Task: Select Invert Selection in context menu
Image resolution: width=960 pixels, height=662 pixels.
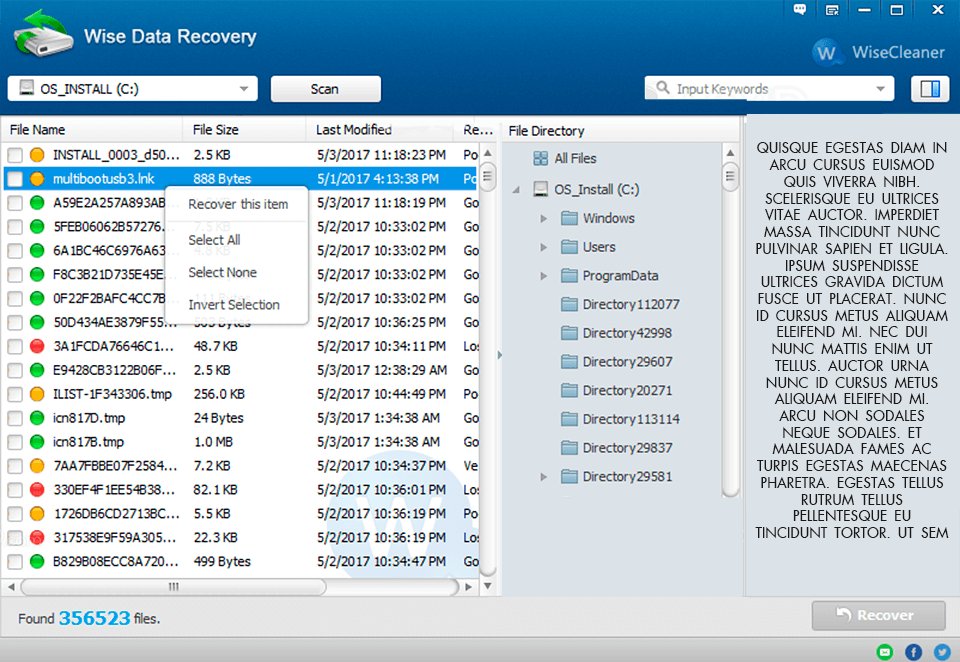Action: coord(236,305)
